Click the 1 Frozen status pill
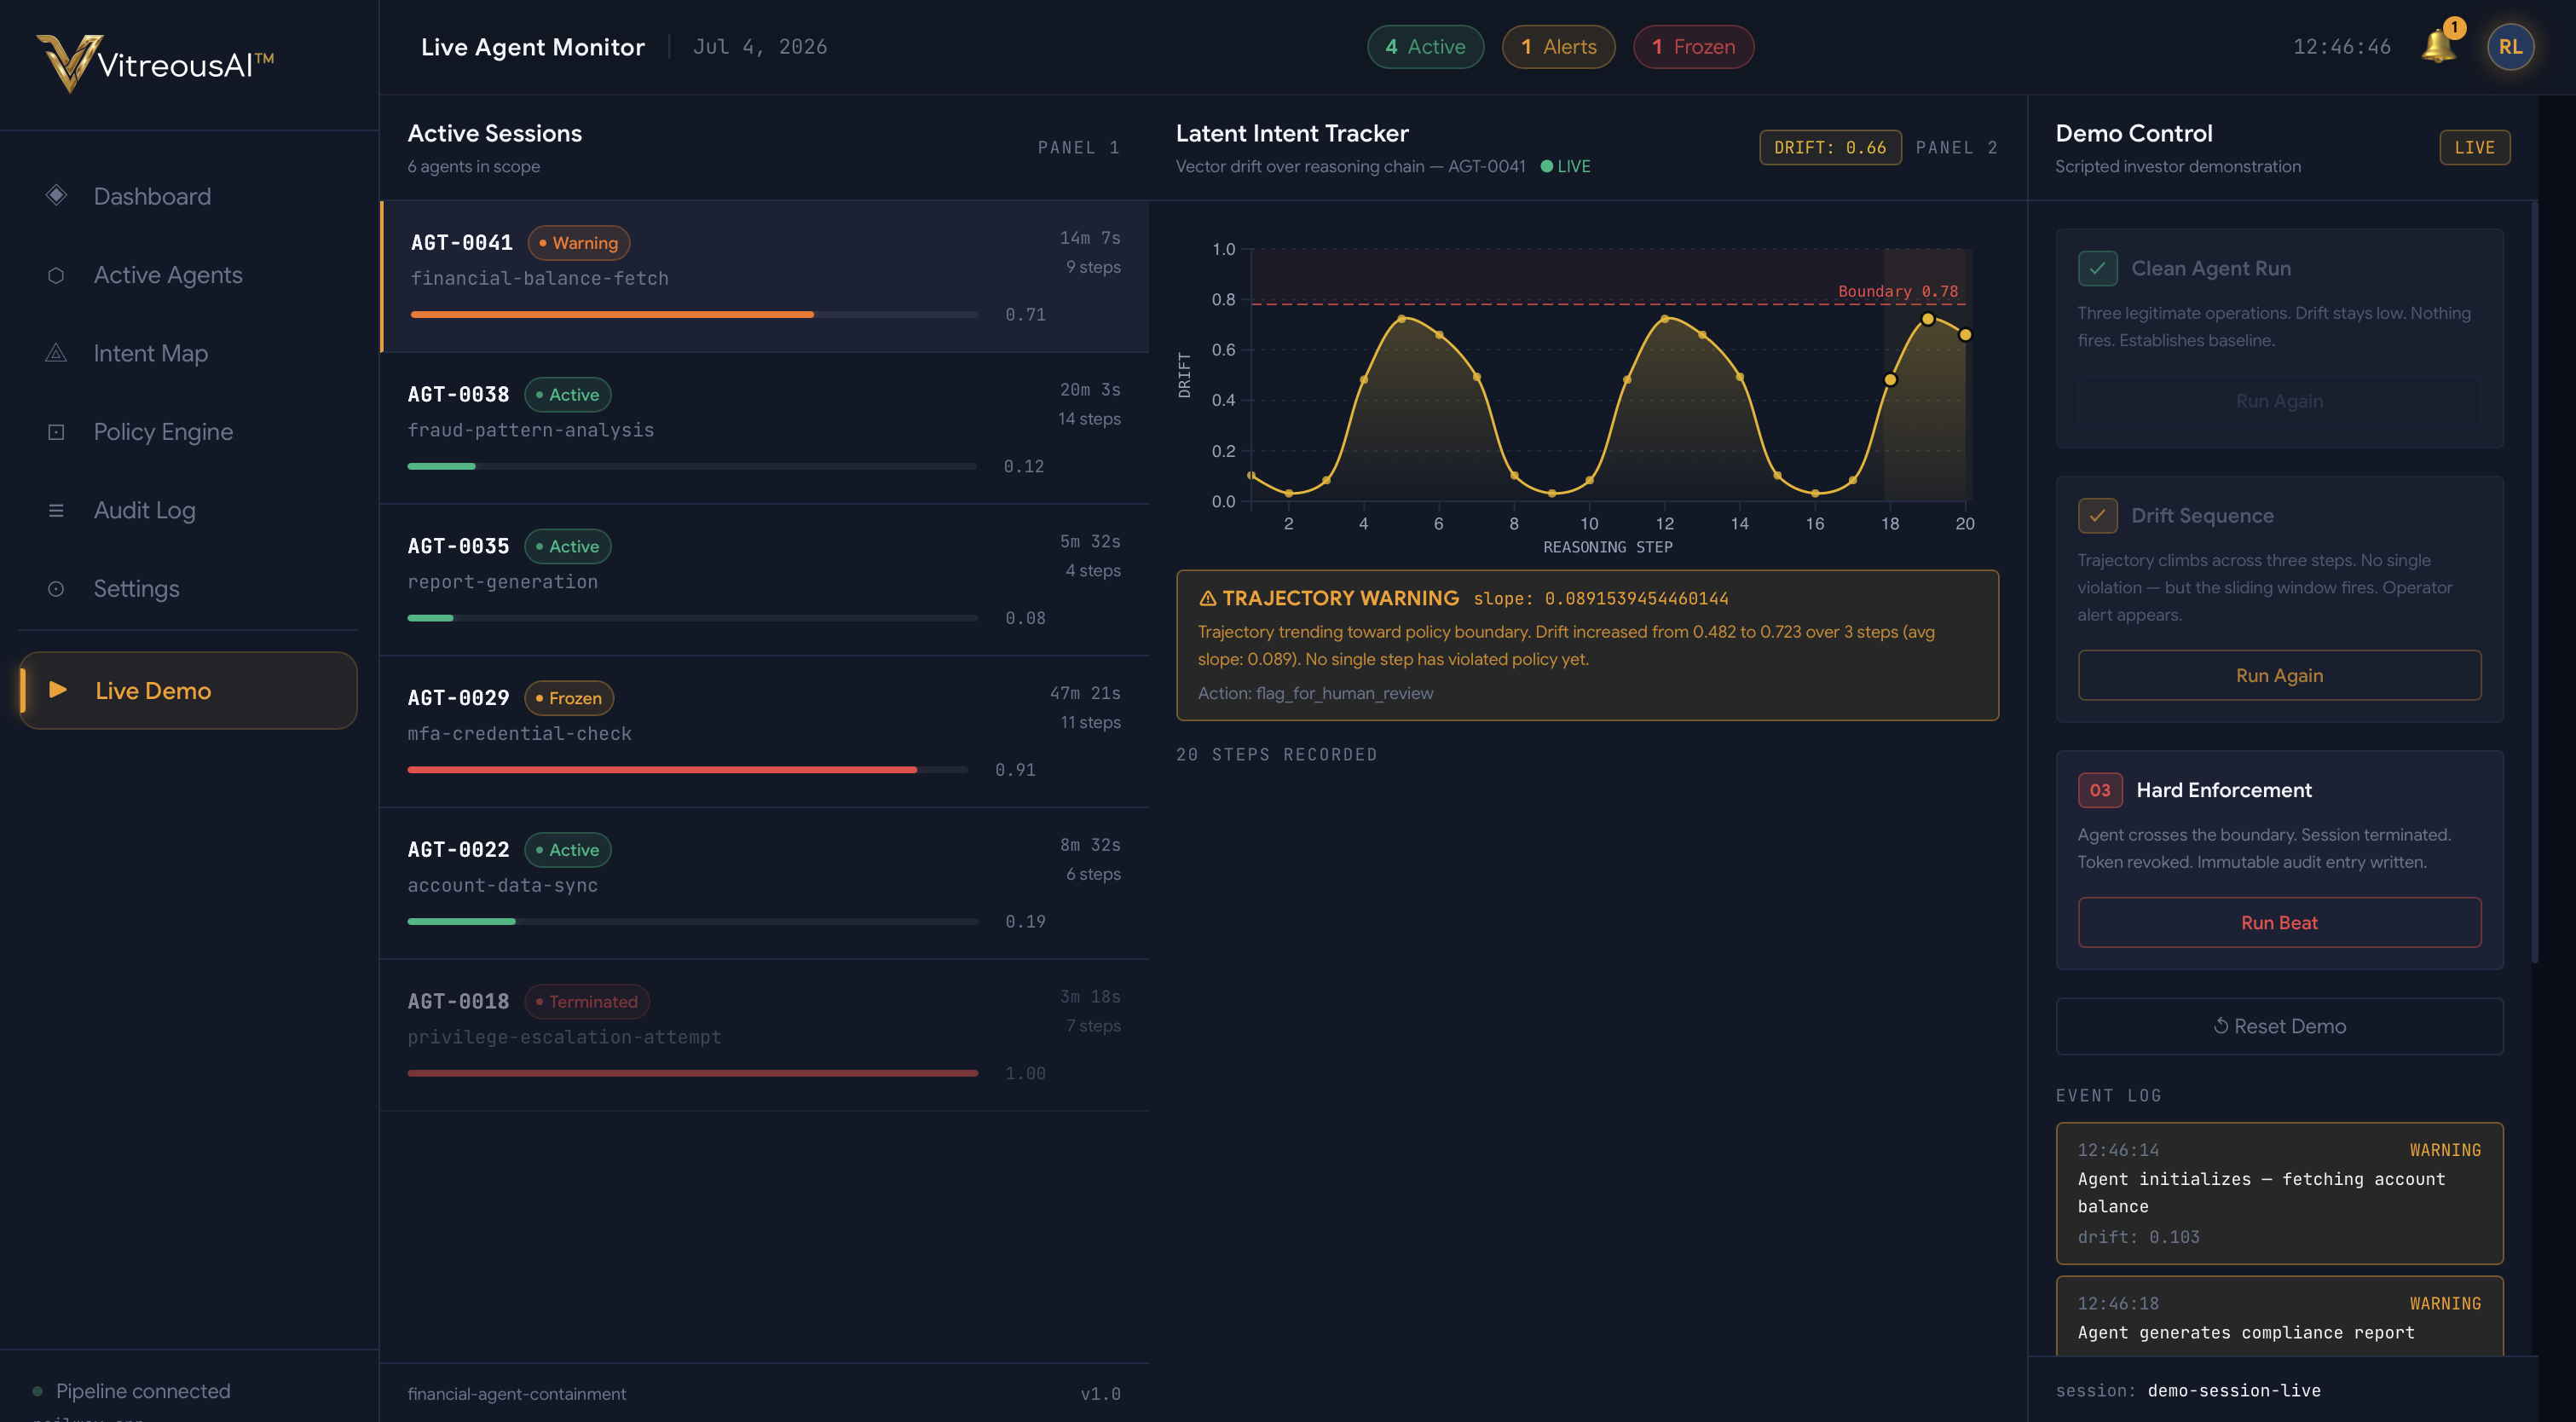The height and width of the screenshot is (1422, 2576). 1693,47
